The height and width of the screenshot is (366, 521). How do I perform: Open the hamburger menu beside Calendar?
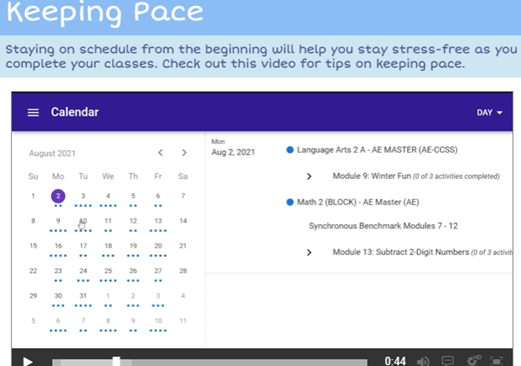pos(33,113)
